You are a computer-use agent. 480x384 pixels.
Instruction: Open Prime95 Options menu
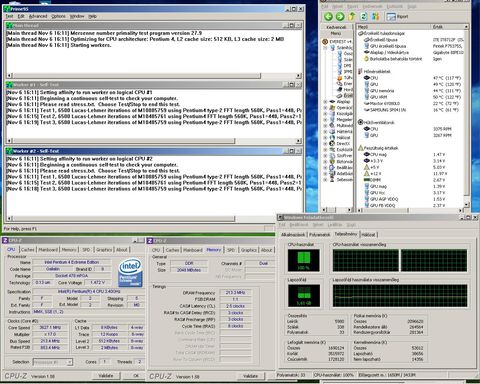[x=58, y=16]
